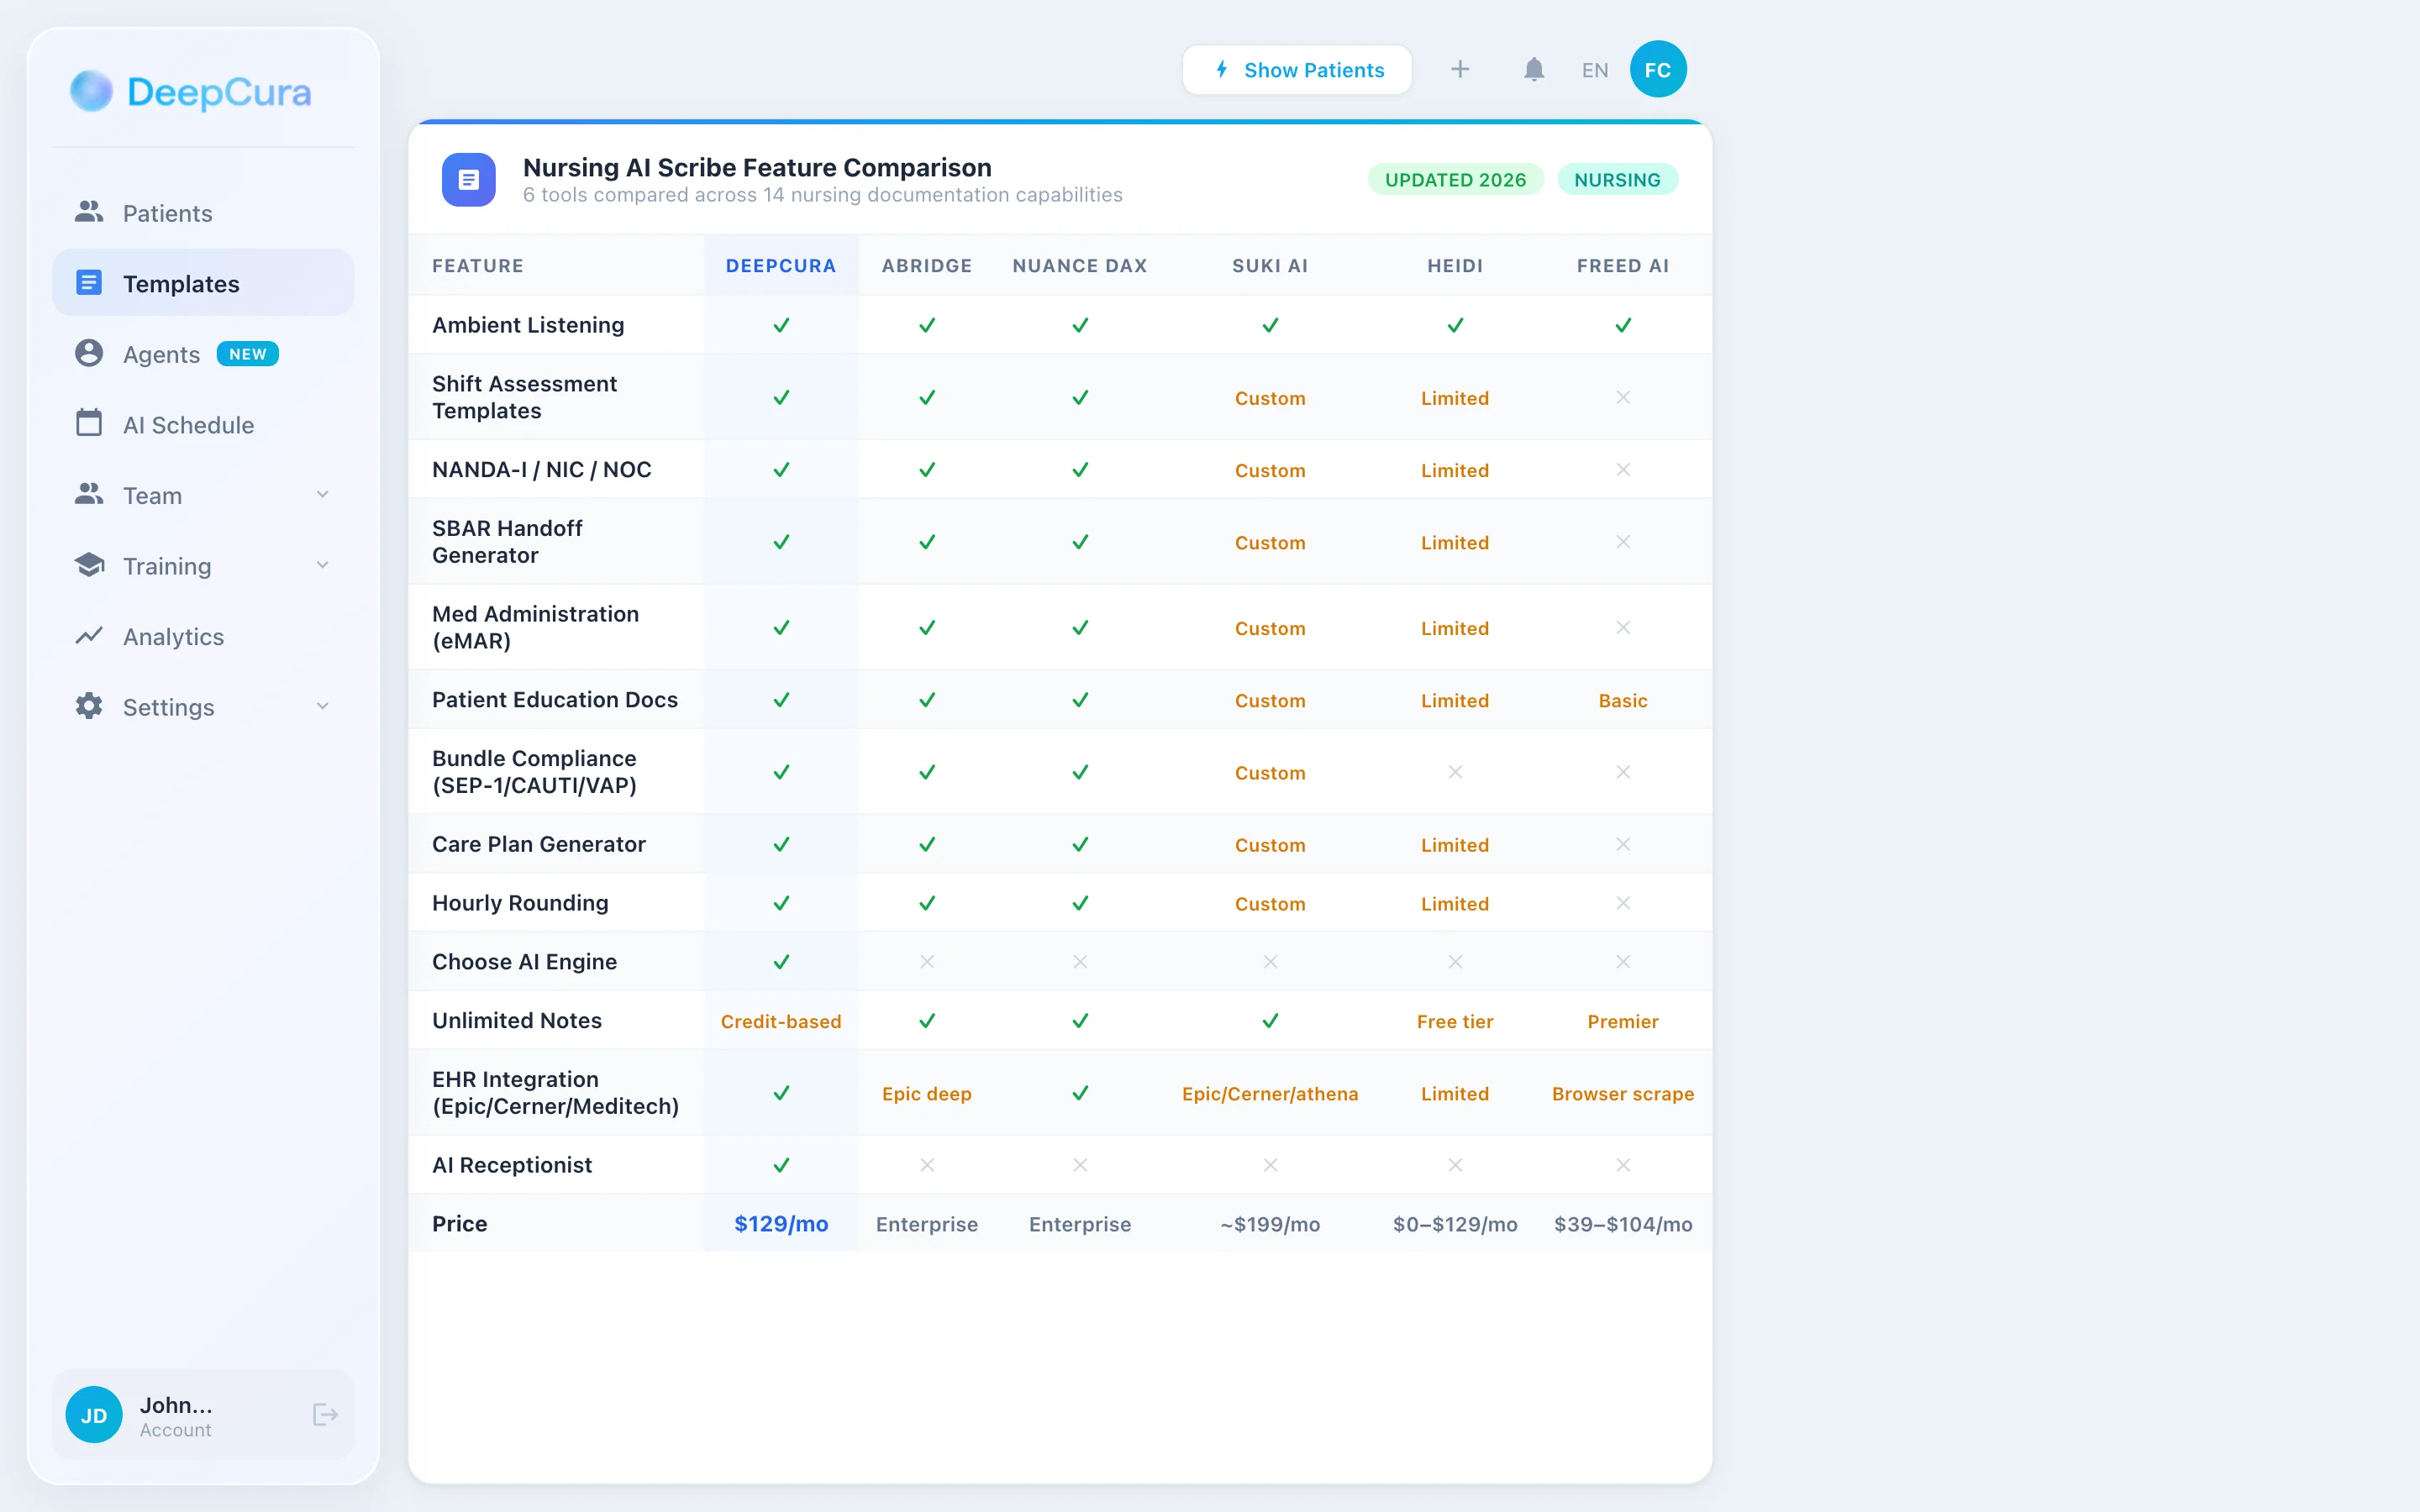Click the DeepCura logo orb
Screen dimensions: 2420x1512
tap(91, 91)
